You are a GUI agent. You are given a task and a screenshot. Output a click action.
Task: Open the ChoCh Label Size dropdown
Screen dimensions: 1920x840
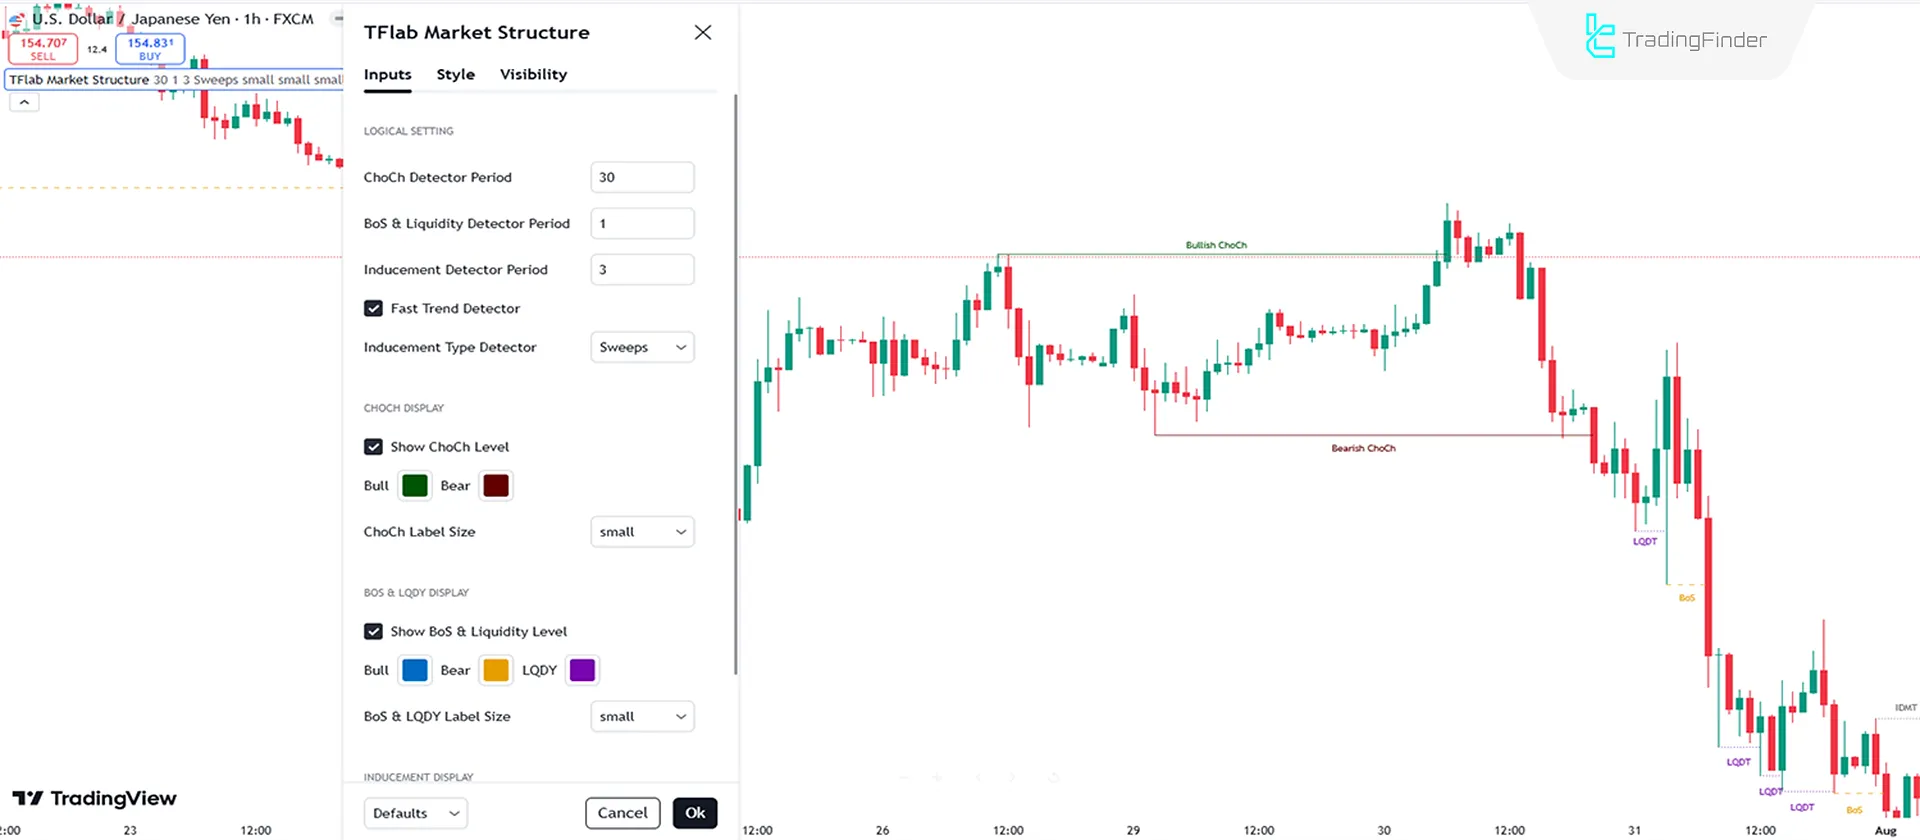pos(641,531)
